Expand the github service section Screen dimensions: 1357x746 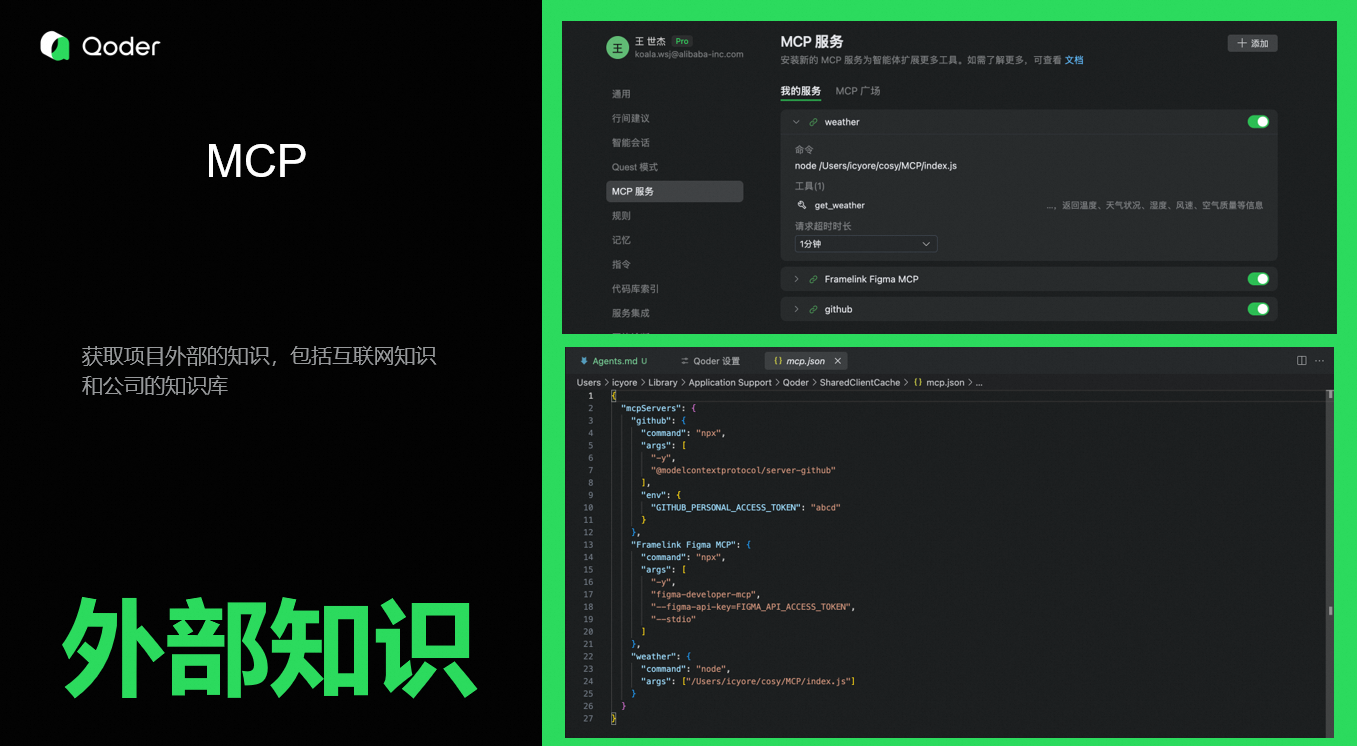click(x=796, y=309)
